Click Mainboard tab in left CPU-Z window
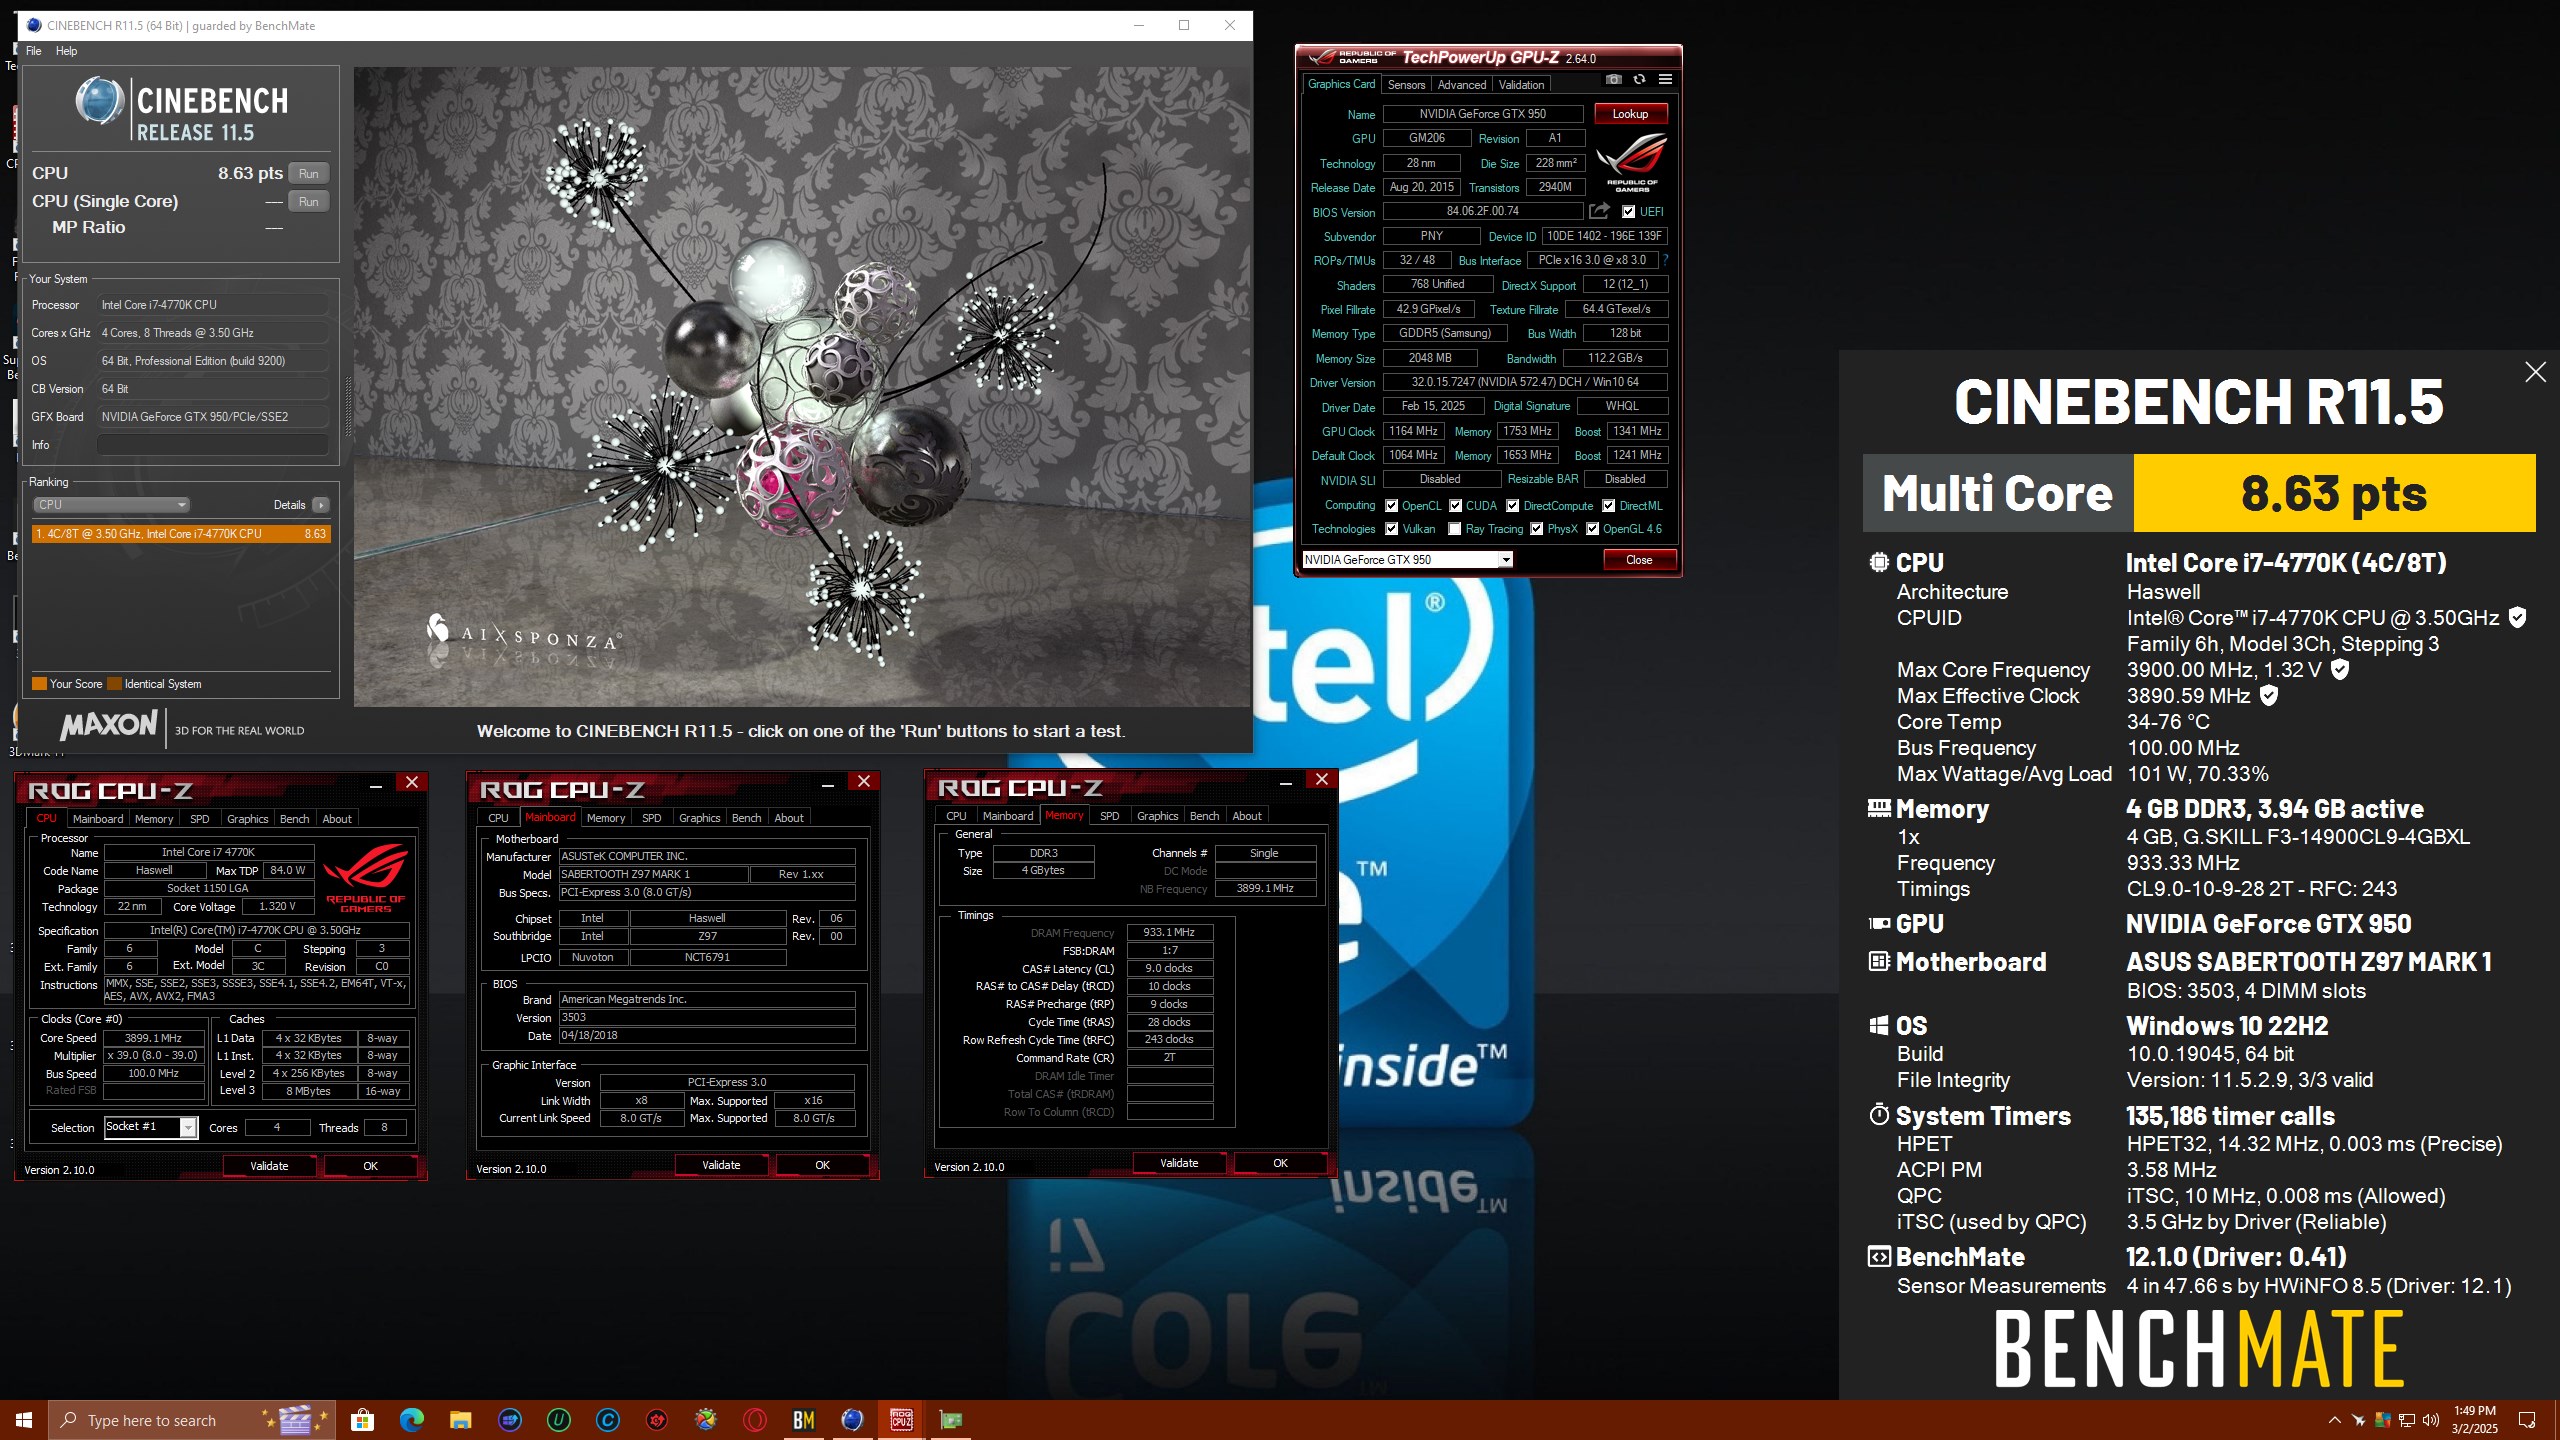The height and width of the screenshot is (1440, 2560). pos(98,819)
